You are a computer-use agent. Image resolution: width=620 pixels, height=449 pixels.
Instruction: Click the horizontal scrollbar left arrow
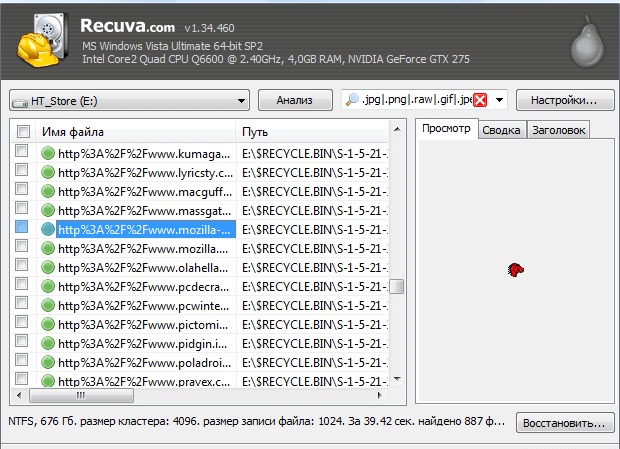19,395
